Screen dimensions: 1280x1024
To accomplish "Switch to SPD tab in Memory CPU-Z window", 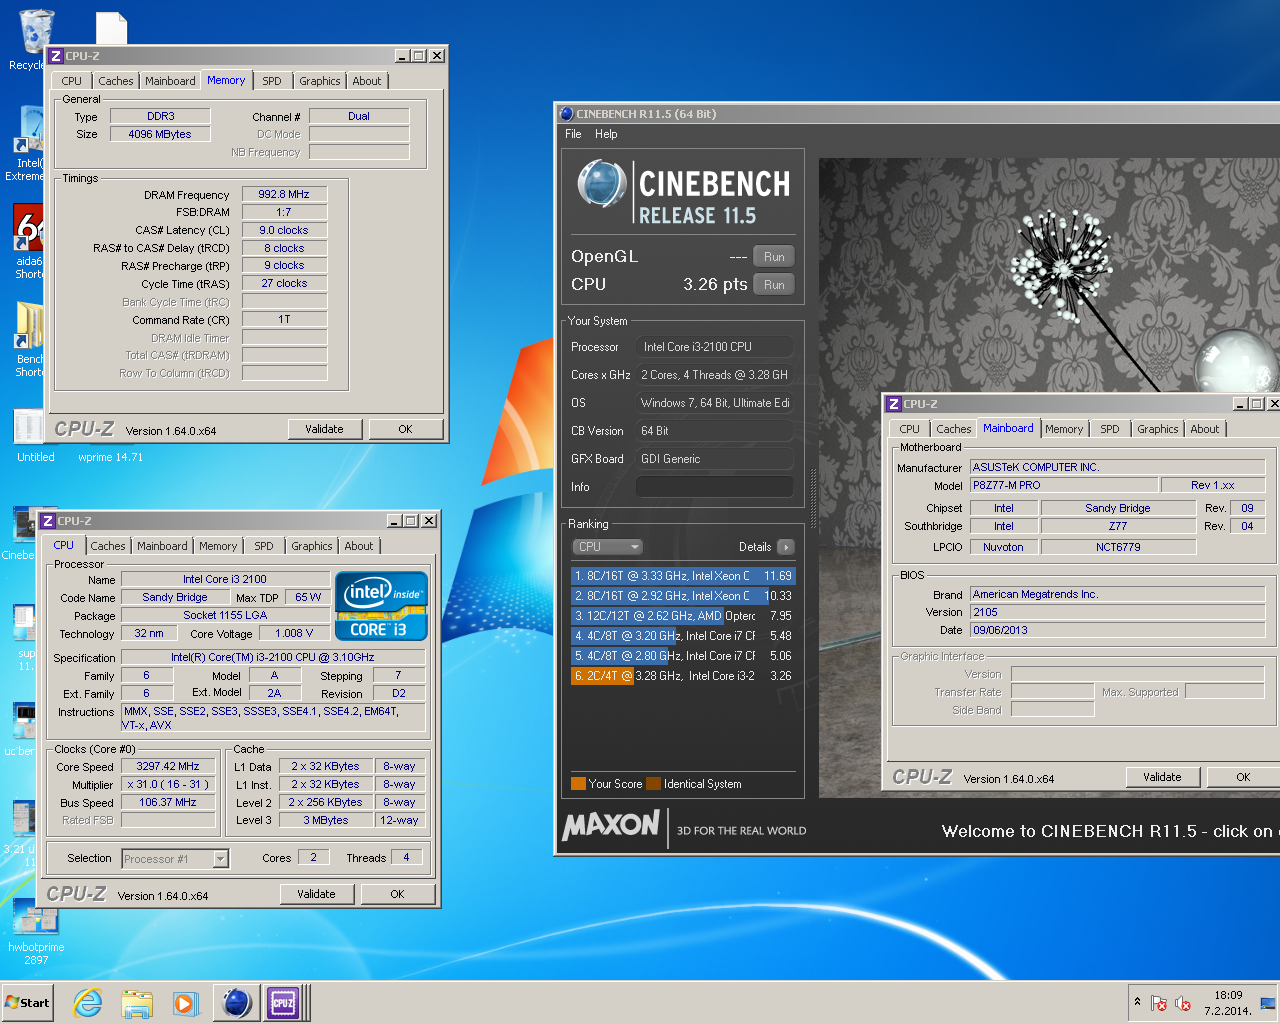I will point(272,81).
